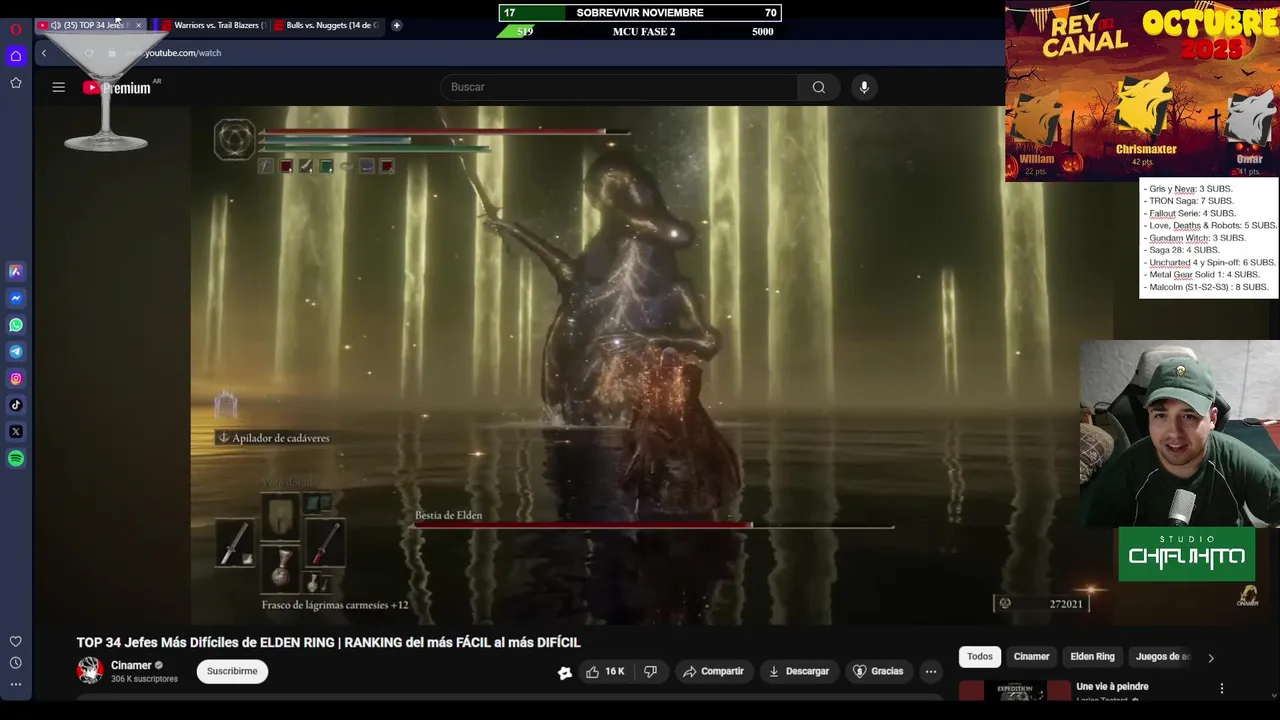This screenshot has width=1280, height=720.
Task: Open WhatsApp in the Opera sidebar
Action: (x=16, y=325)
